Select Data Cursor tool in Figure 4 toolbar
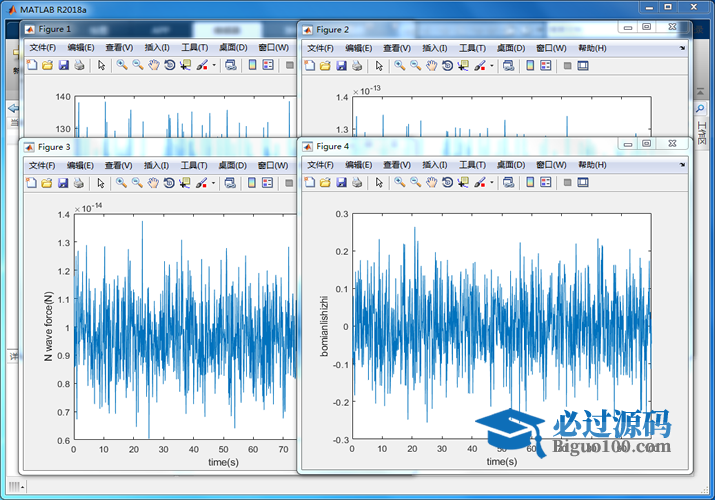This screenshot has height=500, width=715. click(463, 182)
